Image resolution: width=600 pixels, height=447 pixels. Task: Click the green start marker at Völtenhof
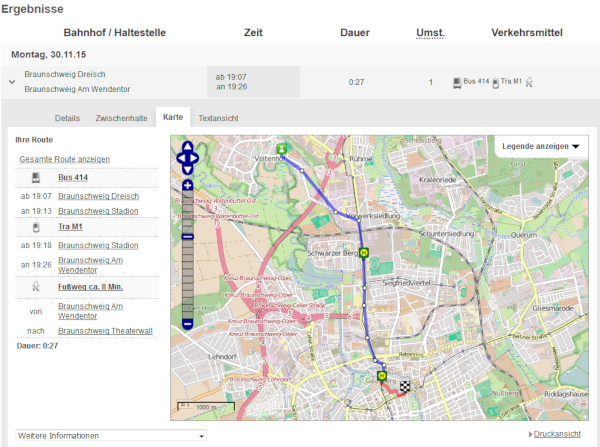(282, 149)
